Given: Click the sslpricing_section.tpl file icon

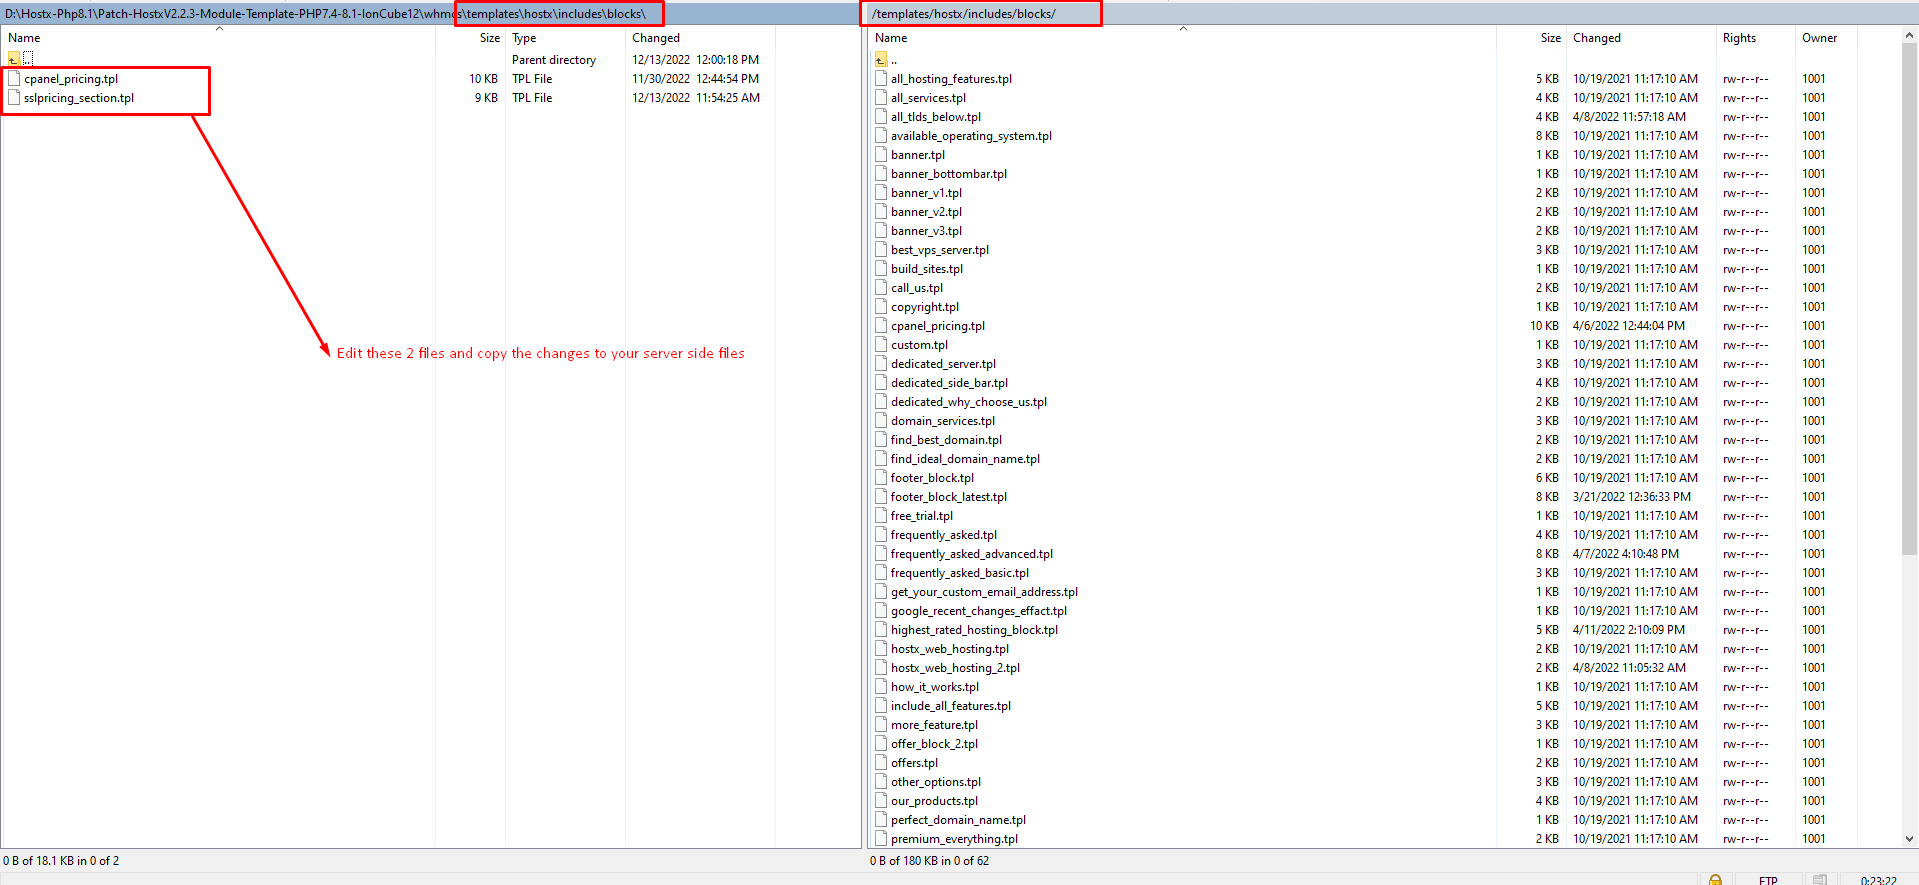Looking at the screenshot, I should click(14, 98).
